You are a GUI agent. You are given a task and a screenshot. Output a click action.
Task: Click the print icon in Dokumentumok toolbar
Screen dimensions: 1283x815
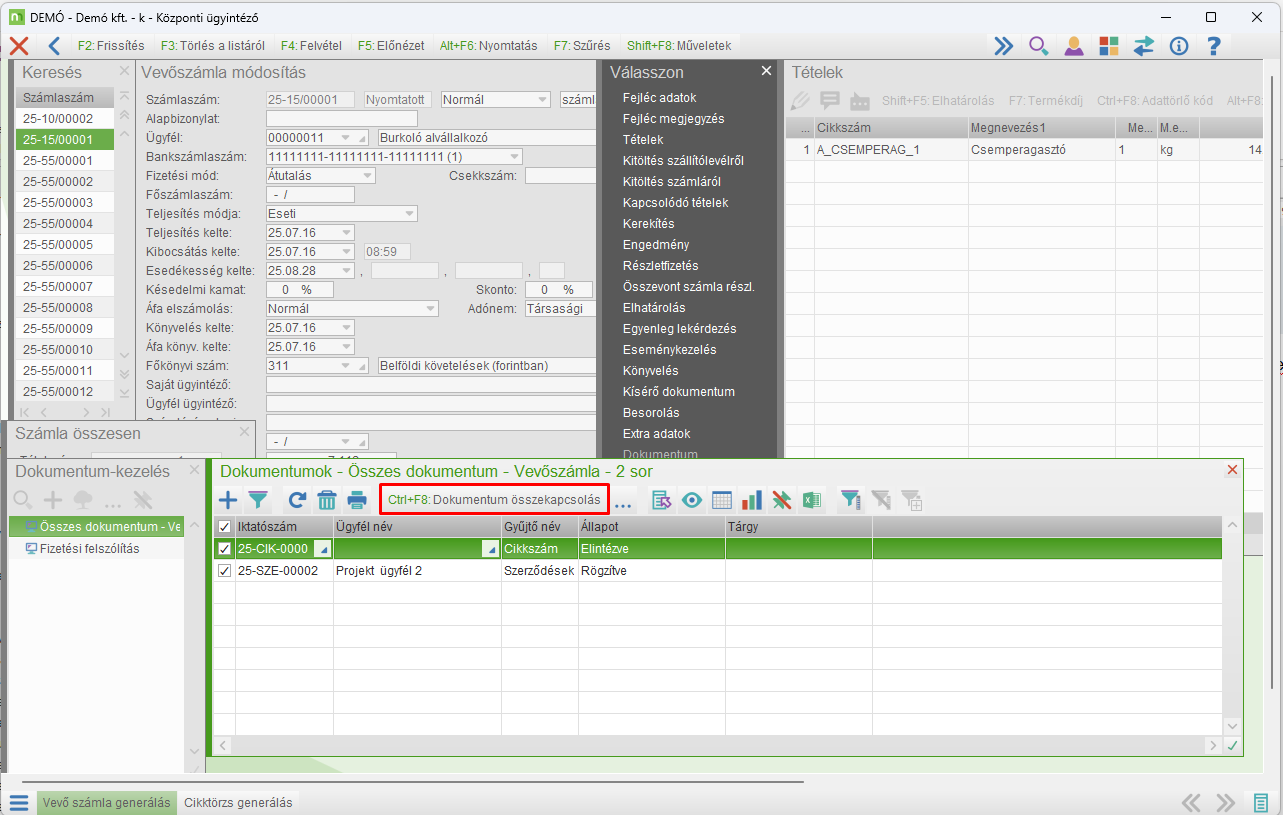[357, 500]
